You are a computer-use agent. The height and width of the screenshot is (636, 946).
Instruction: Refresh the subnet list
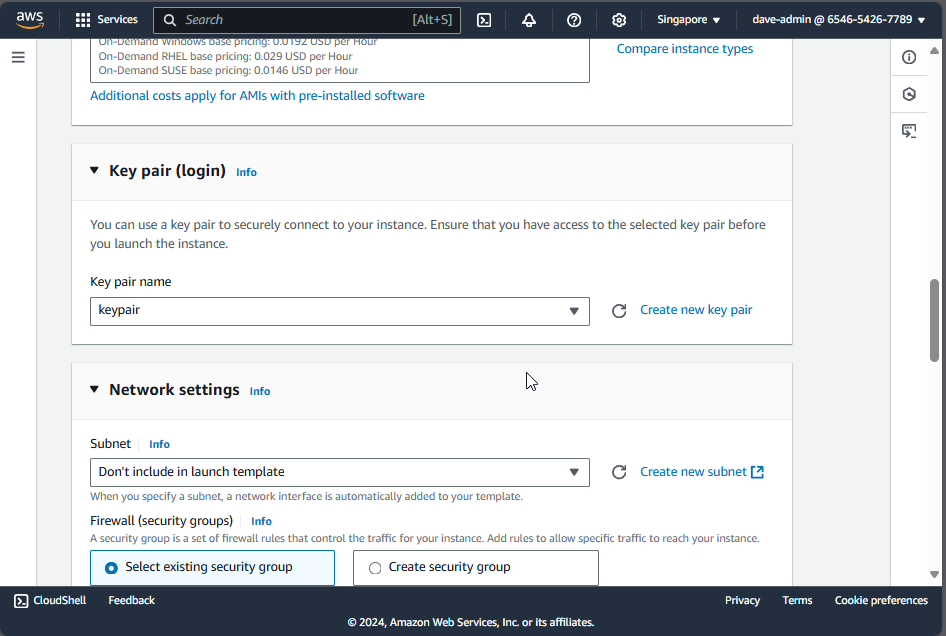pos(619,472)
